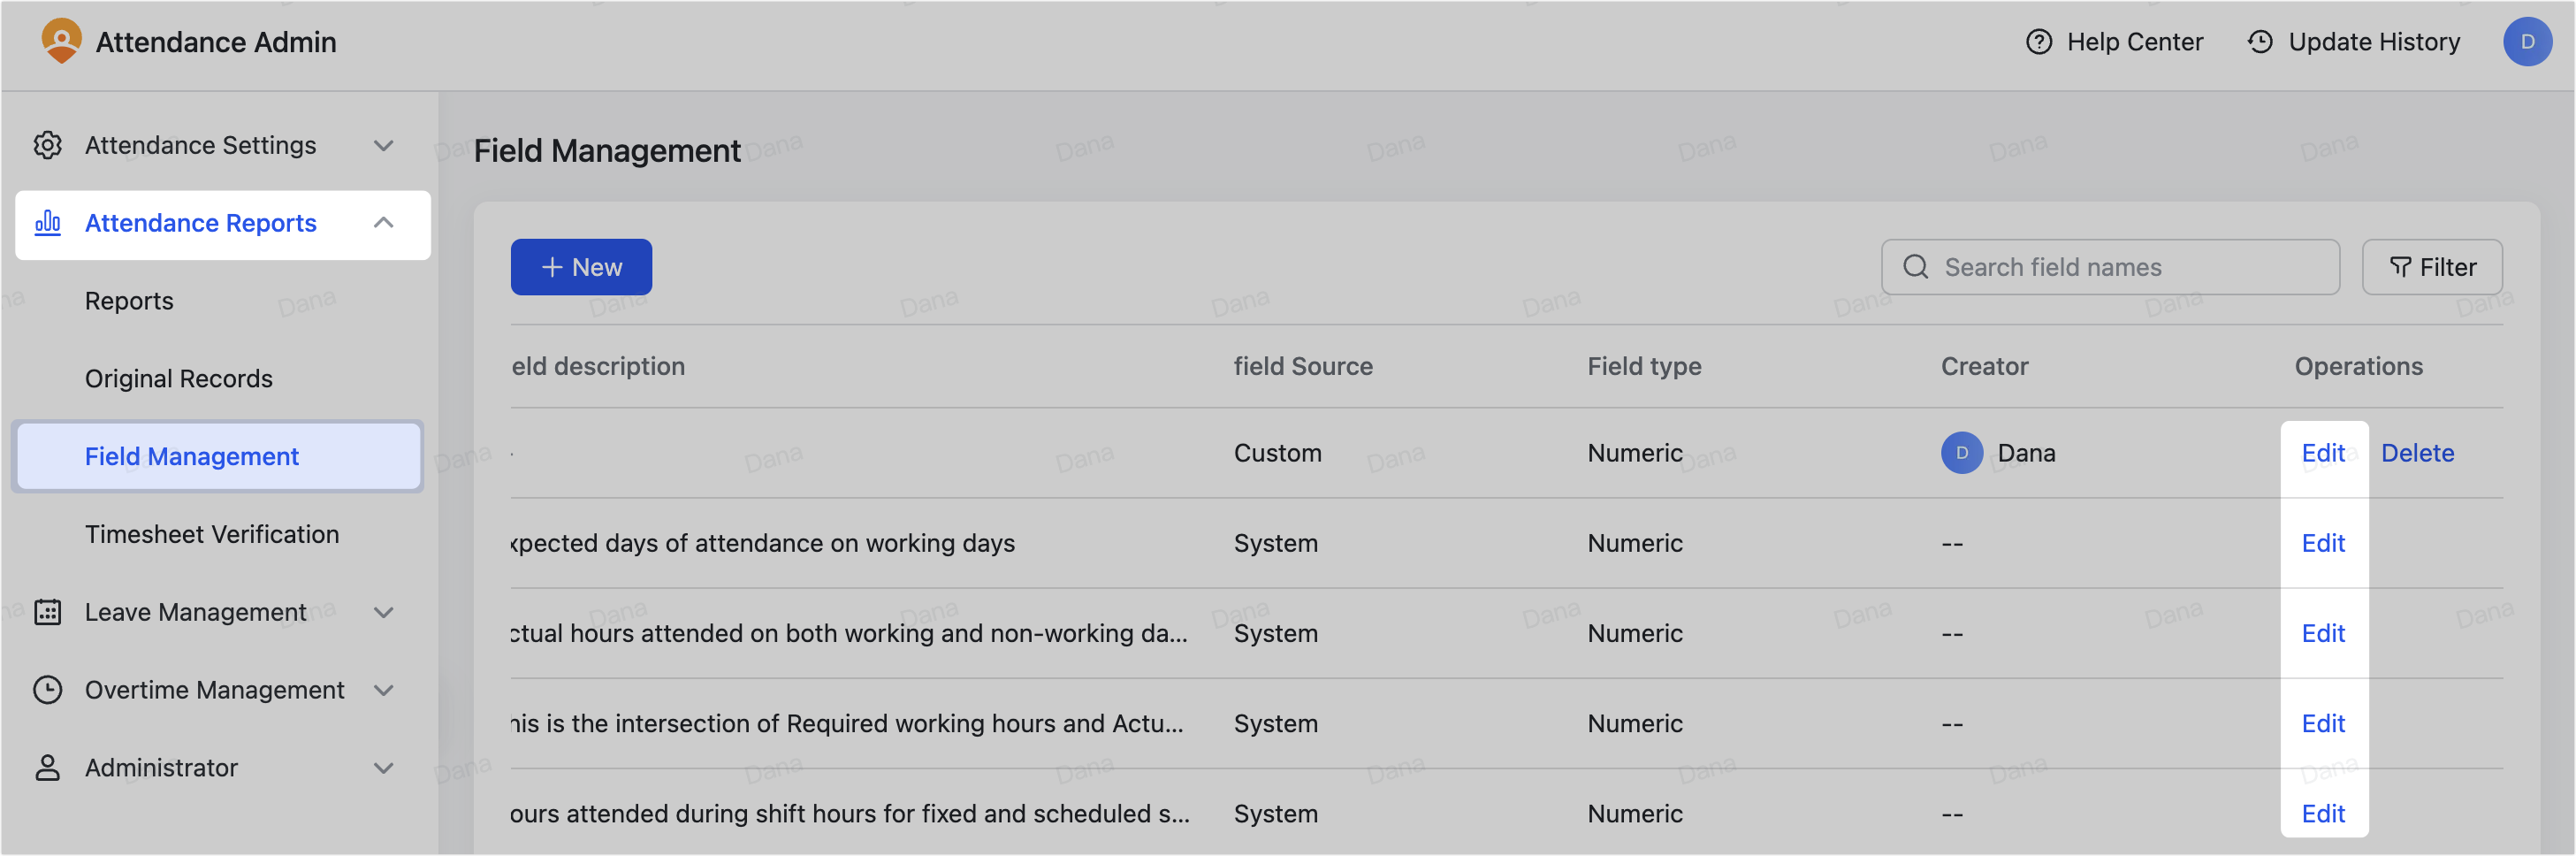Expand the Overtime Management section
This screenshot has height=856, width=2576.
[384, 690]
